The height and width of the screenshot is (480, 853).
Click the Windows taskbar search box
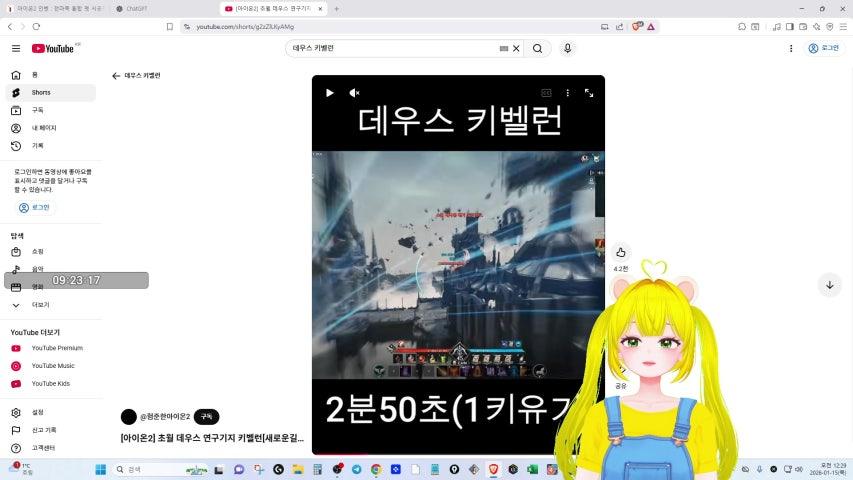click(161, 469)
